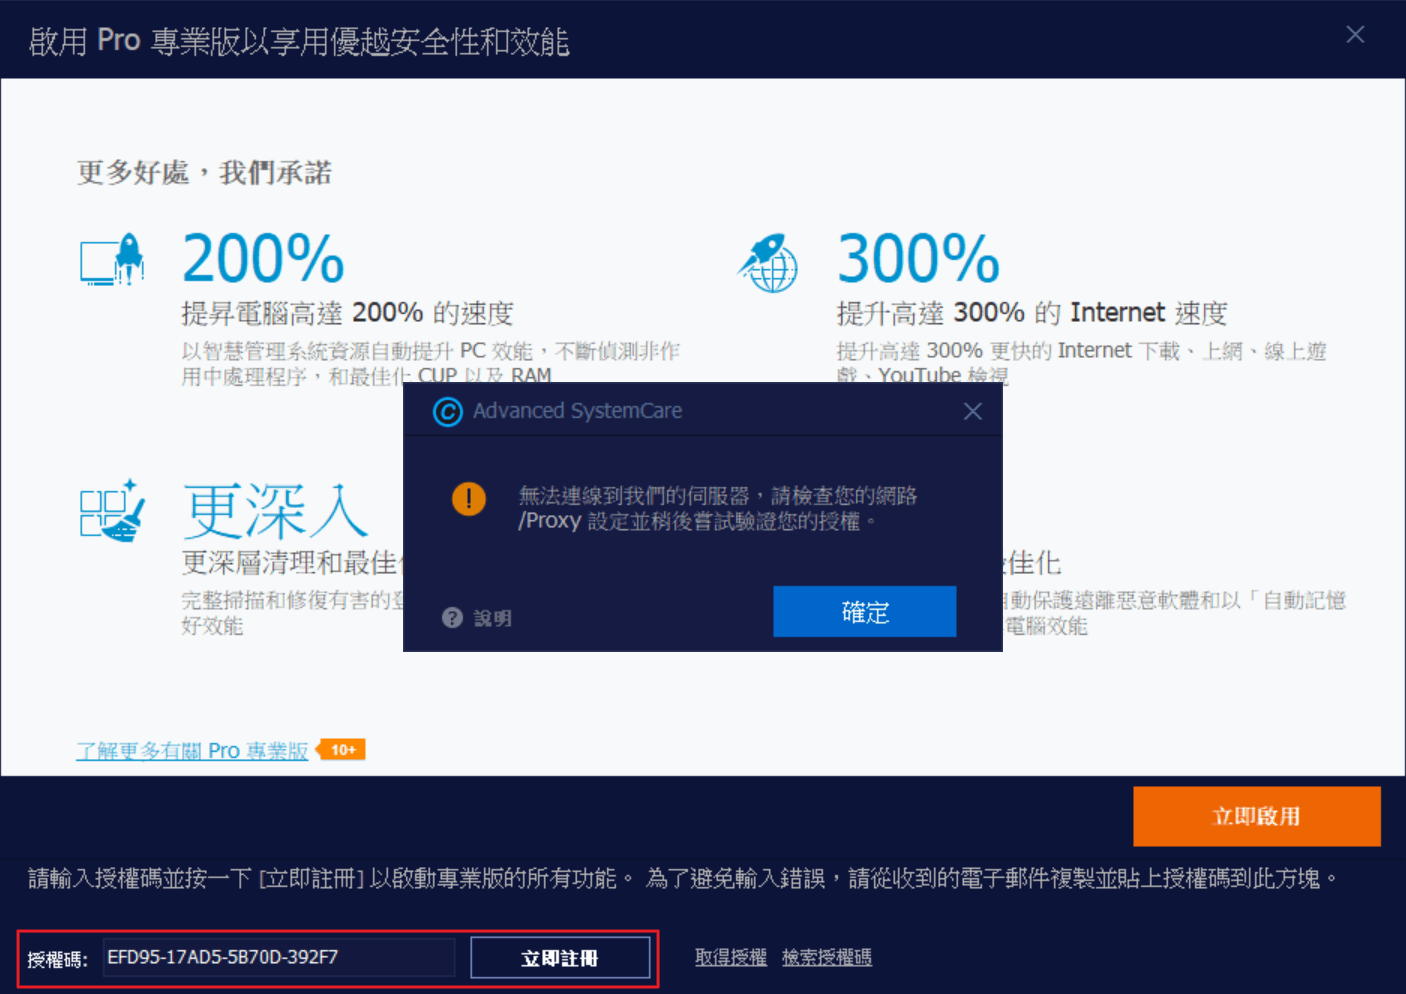
Task: Click the 確定 button in the dialog
Action: coord(864,611)
